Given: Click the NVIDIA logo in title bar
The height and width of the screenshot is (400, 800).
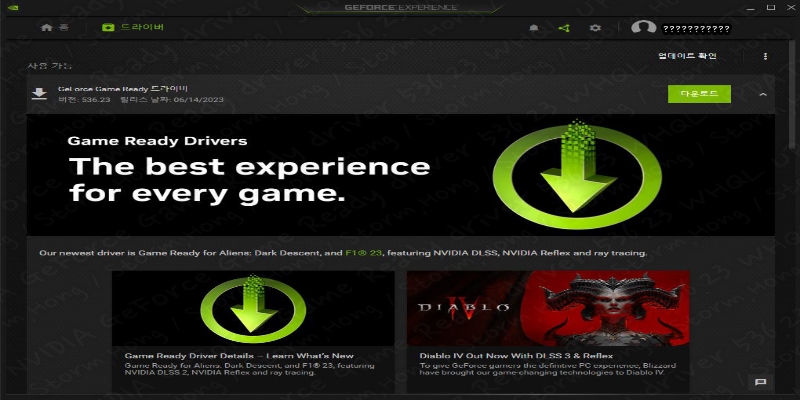Looking at the screenshot, I should pyautogui.click(x=14, y=7).
